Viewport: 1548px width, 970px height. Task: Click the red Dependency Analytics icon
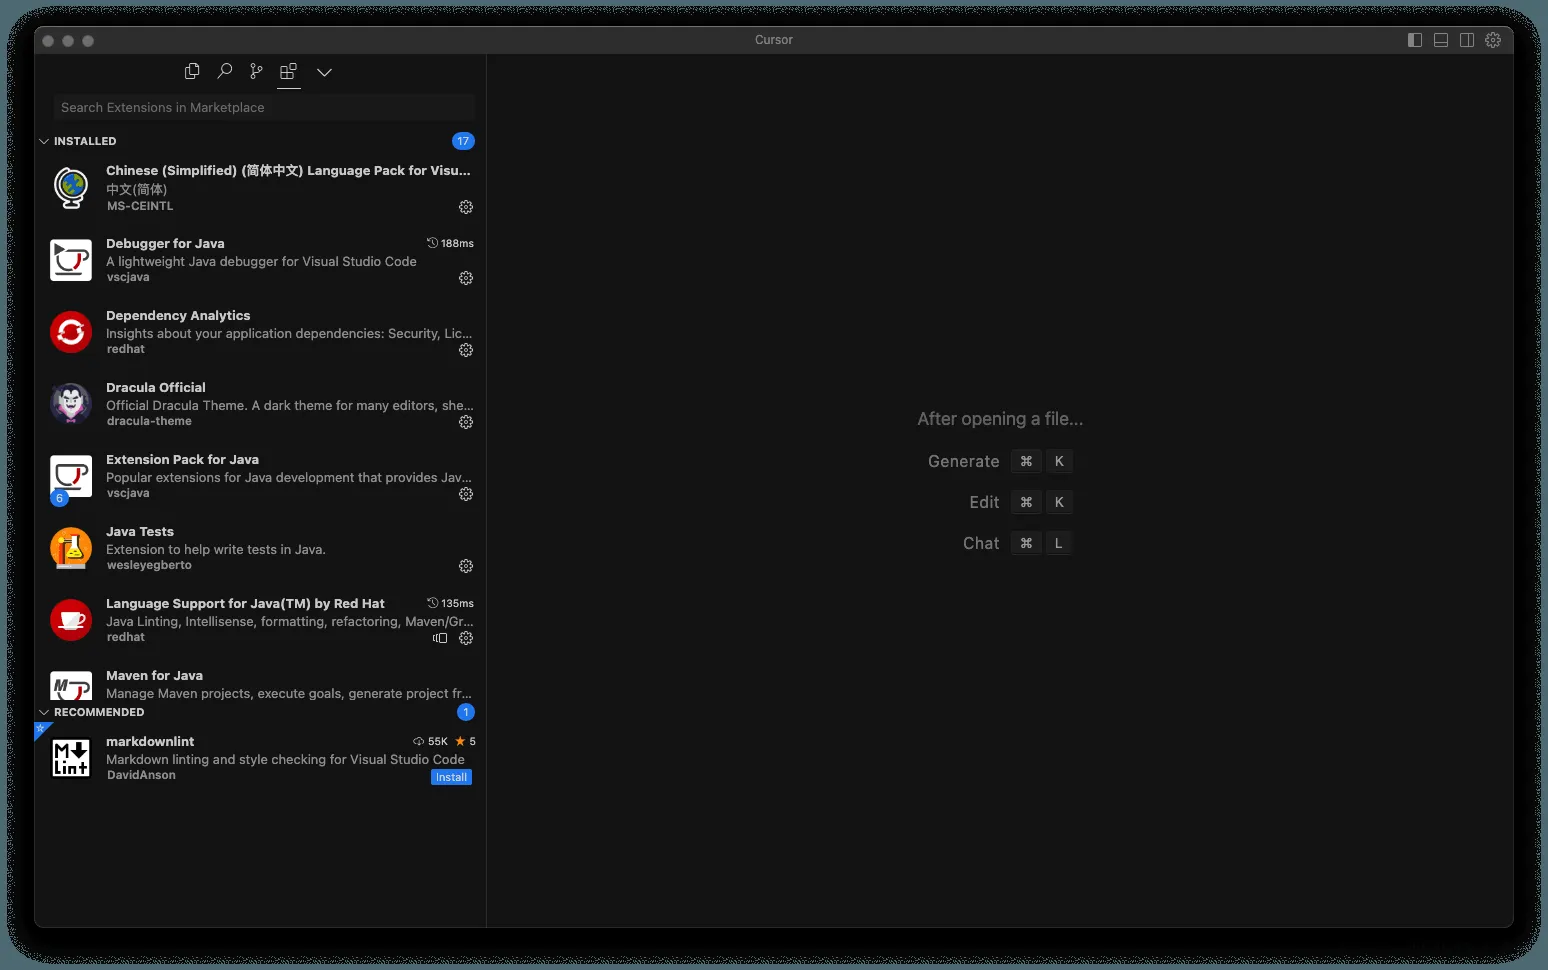tap(71, 332)
